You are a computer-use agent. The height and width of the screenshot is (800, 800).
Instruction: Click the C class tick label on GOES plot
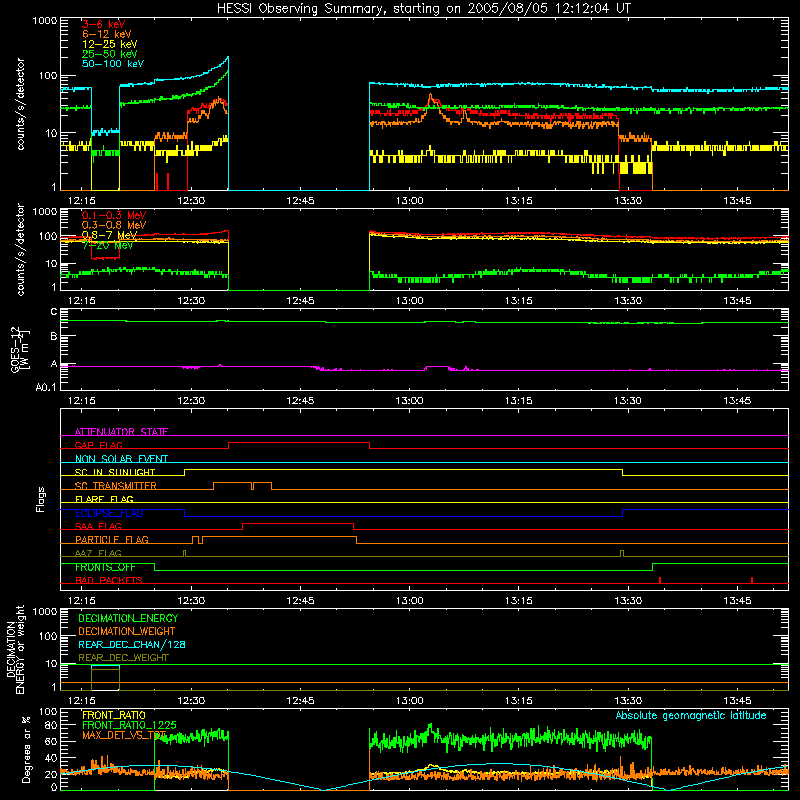[54, 312]
